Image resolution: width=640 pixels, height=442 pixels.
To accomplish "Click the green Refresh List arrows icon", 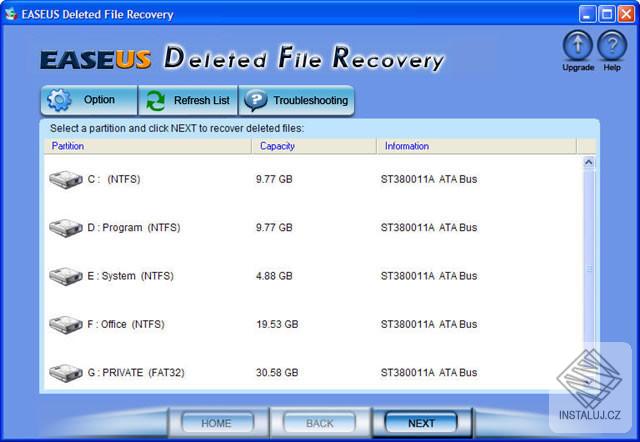I will [156, 100].
